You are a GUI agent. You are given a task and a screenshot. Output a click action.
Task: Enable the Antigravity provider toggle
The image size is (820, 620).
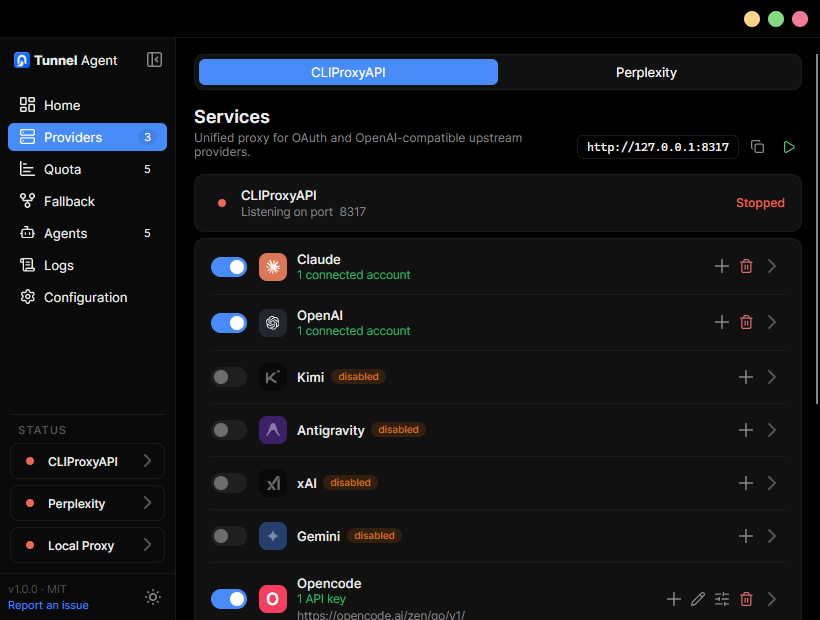229,430
